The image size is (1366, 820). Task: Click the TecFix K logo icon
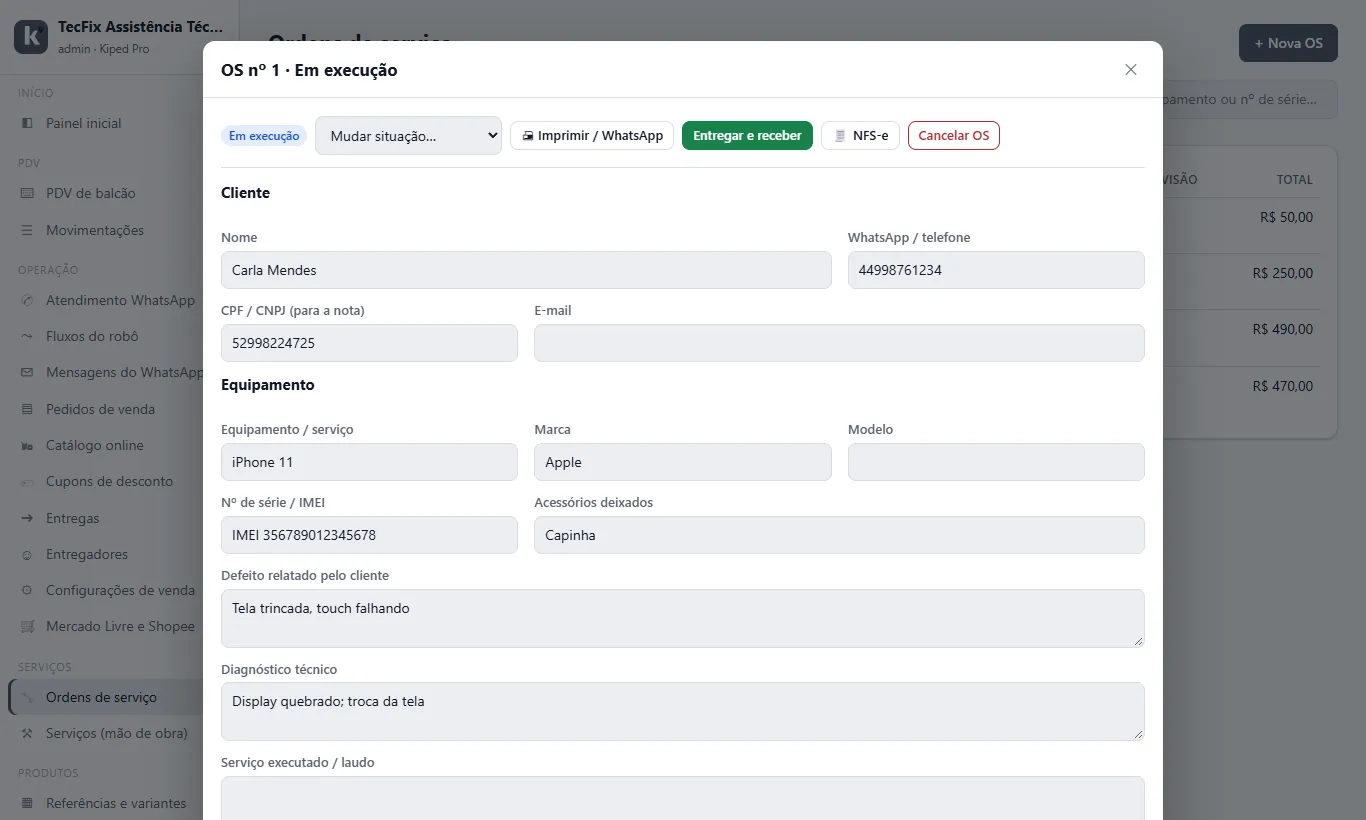pyautogui.click(x=31, y=36)
